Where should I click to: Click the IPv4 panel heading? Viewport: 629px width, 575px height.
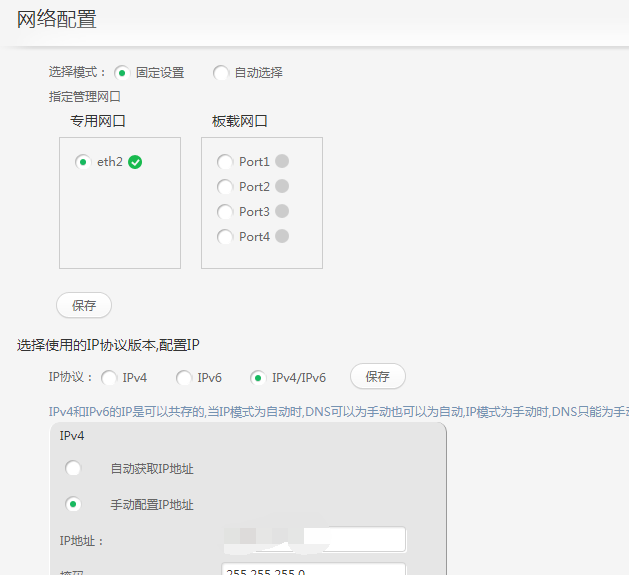tap(72, 436)
